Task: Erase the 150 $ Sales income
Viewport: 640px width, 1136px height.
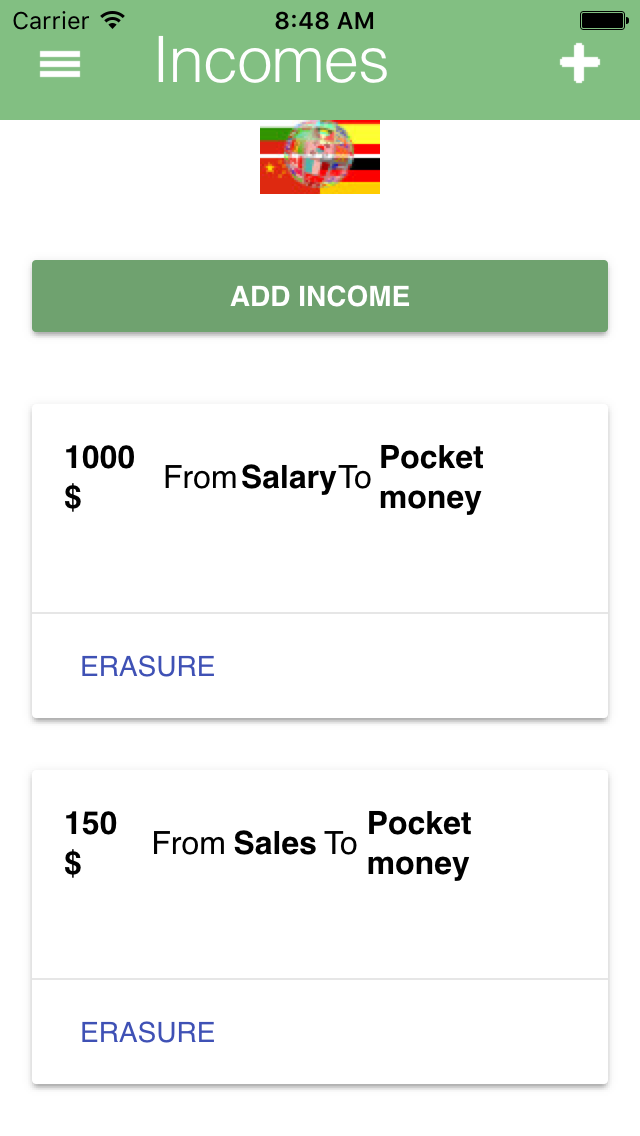Action: (148, 1032)
